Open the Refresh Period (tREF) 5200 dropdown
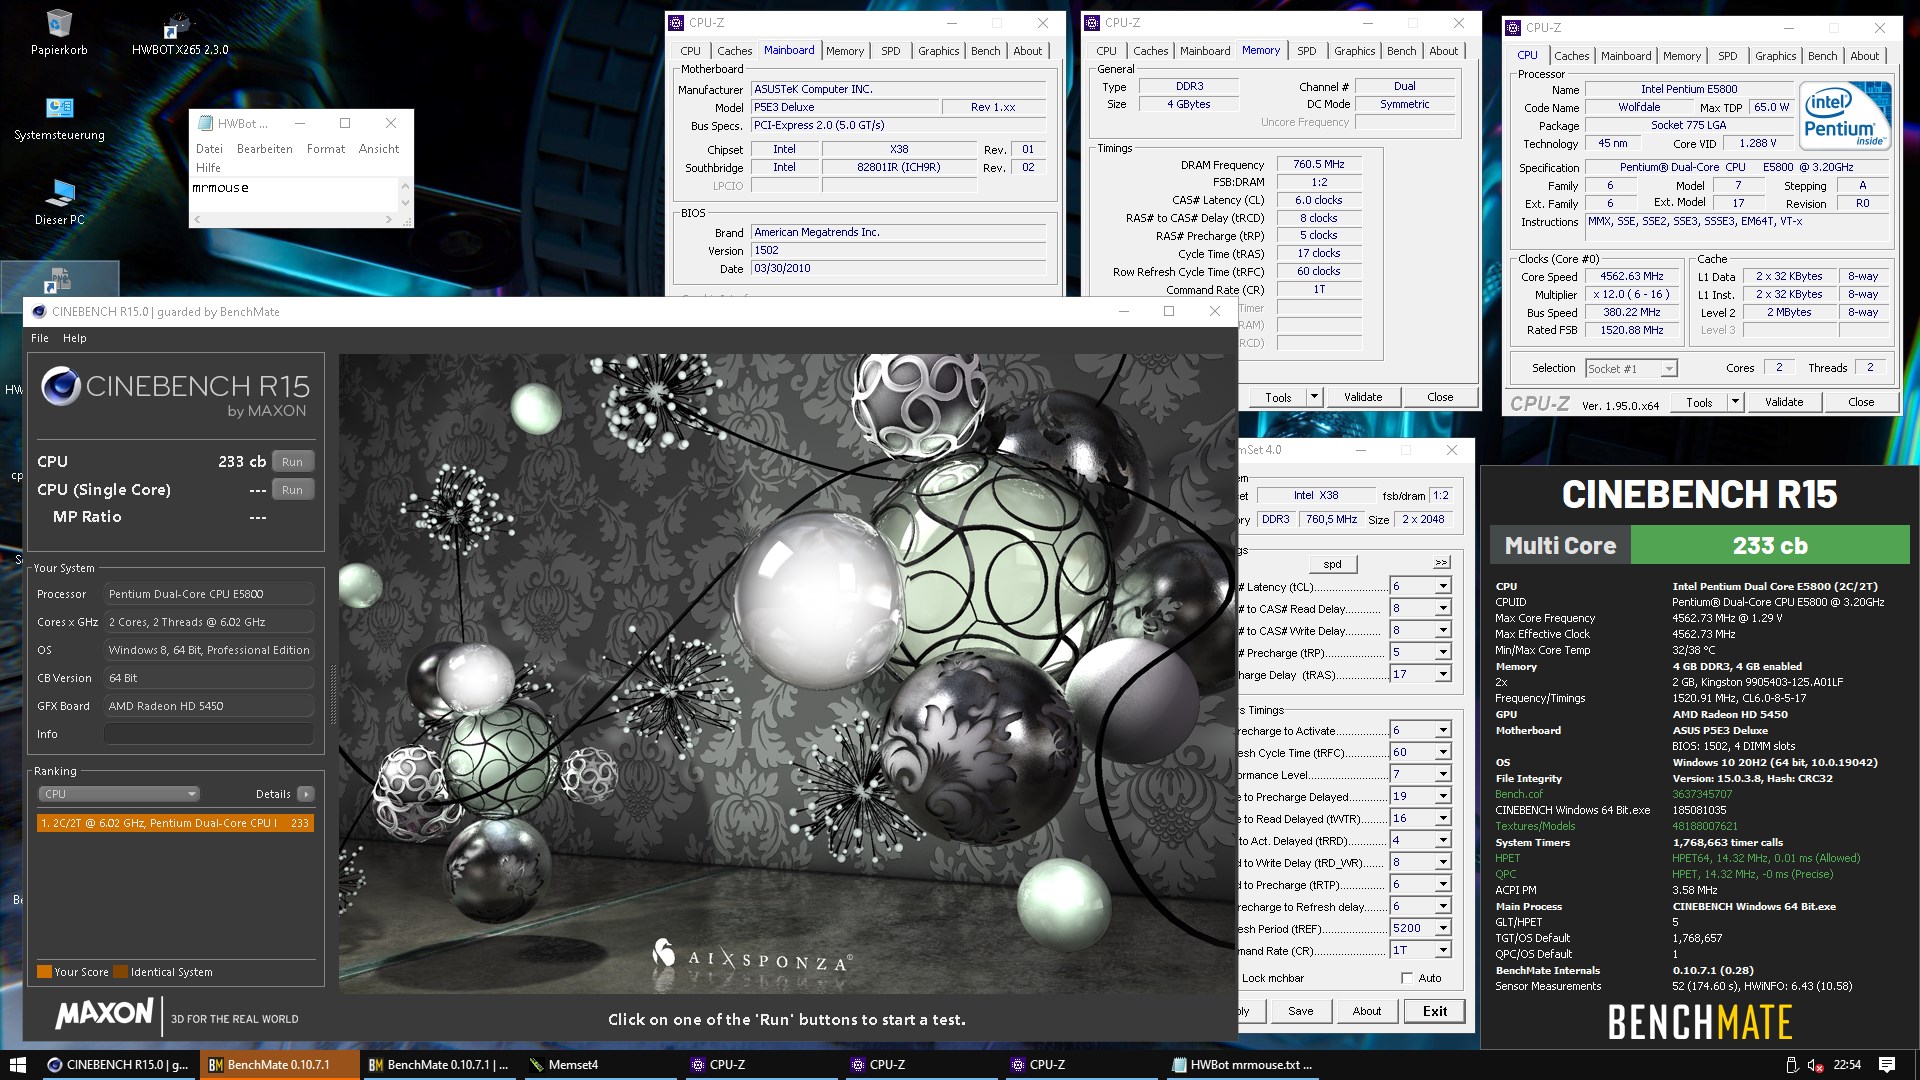 click(1443, 929)
